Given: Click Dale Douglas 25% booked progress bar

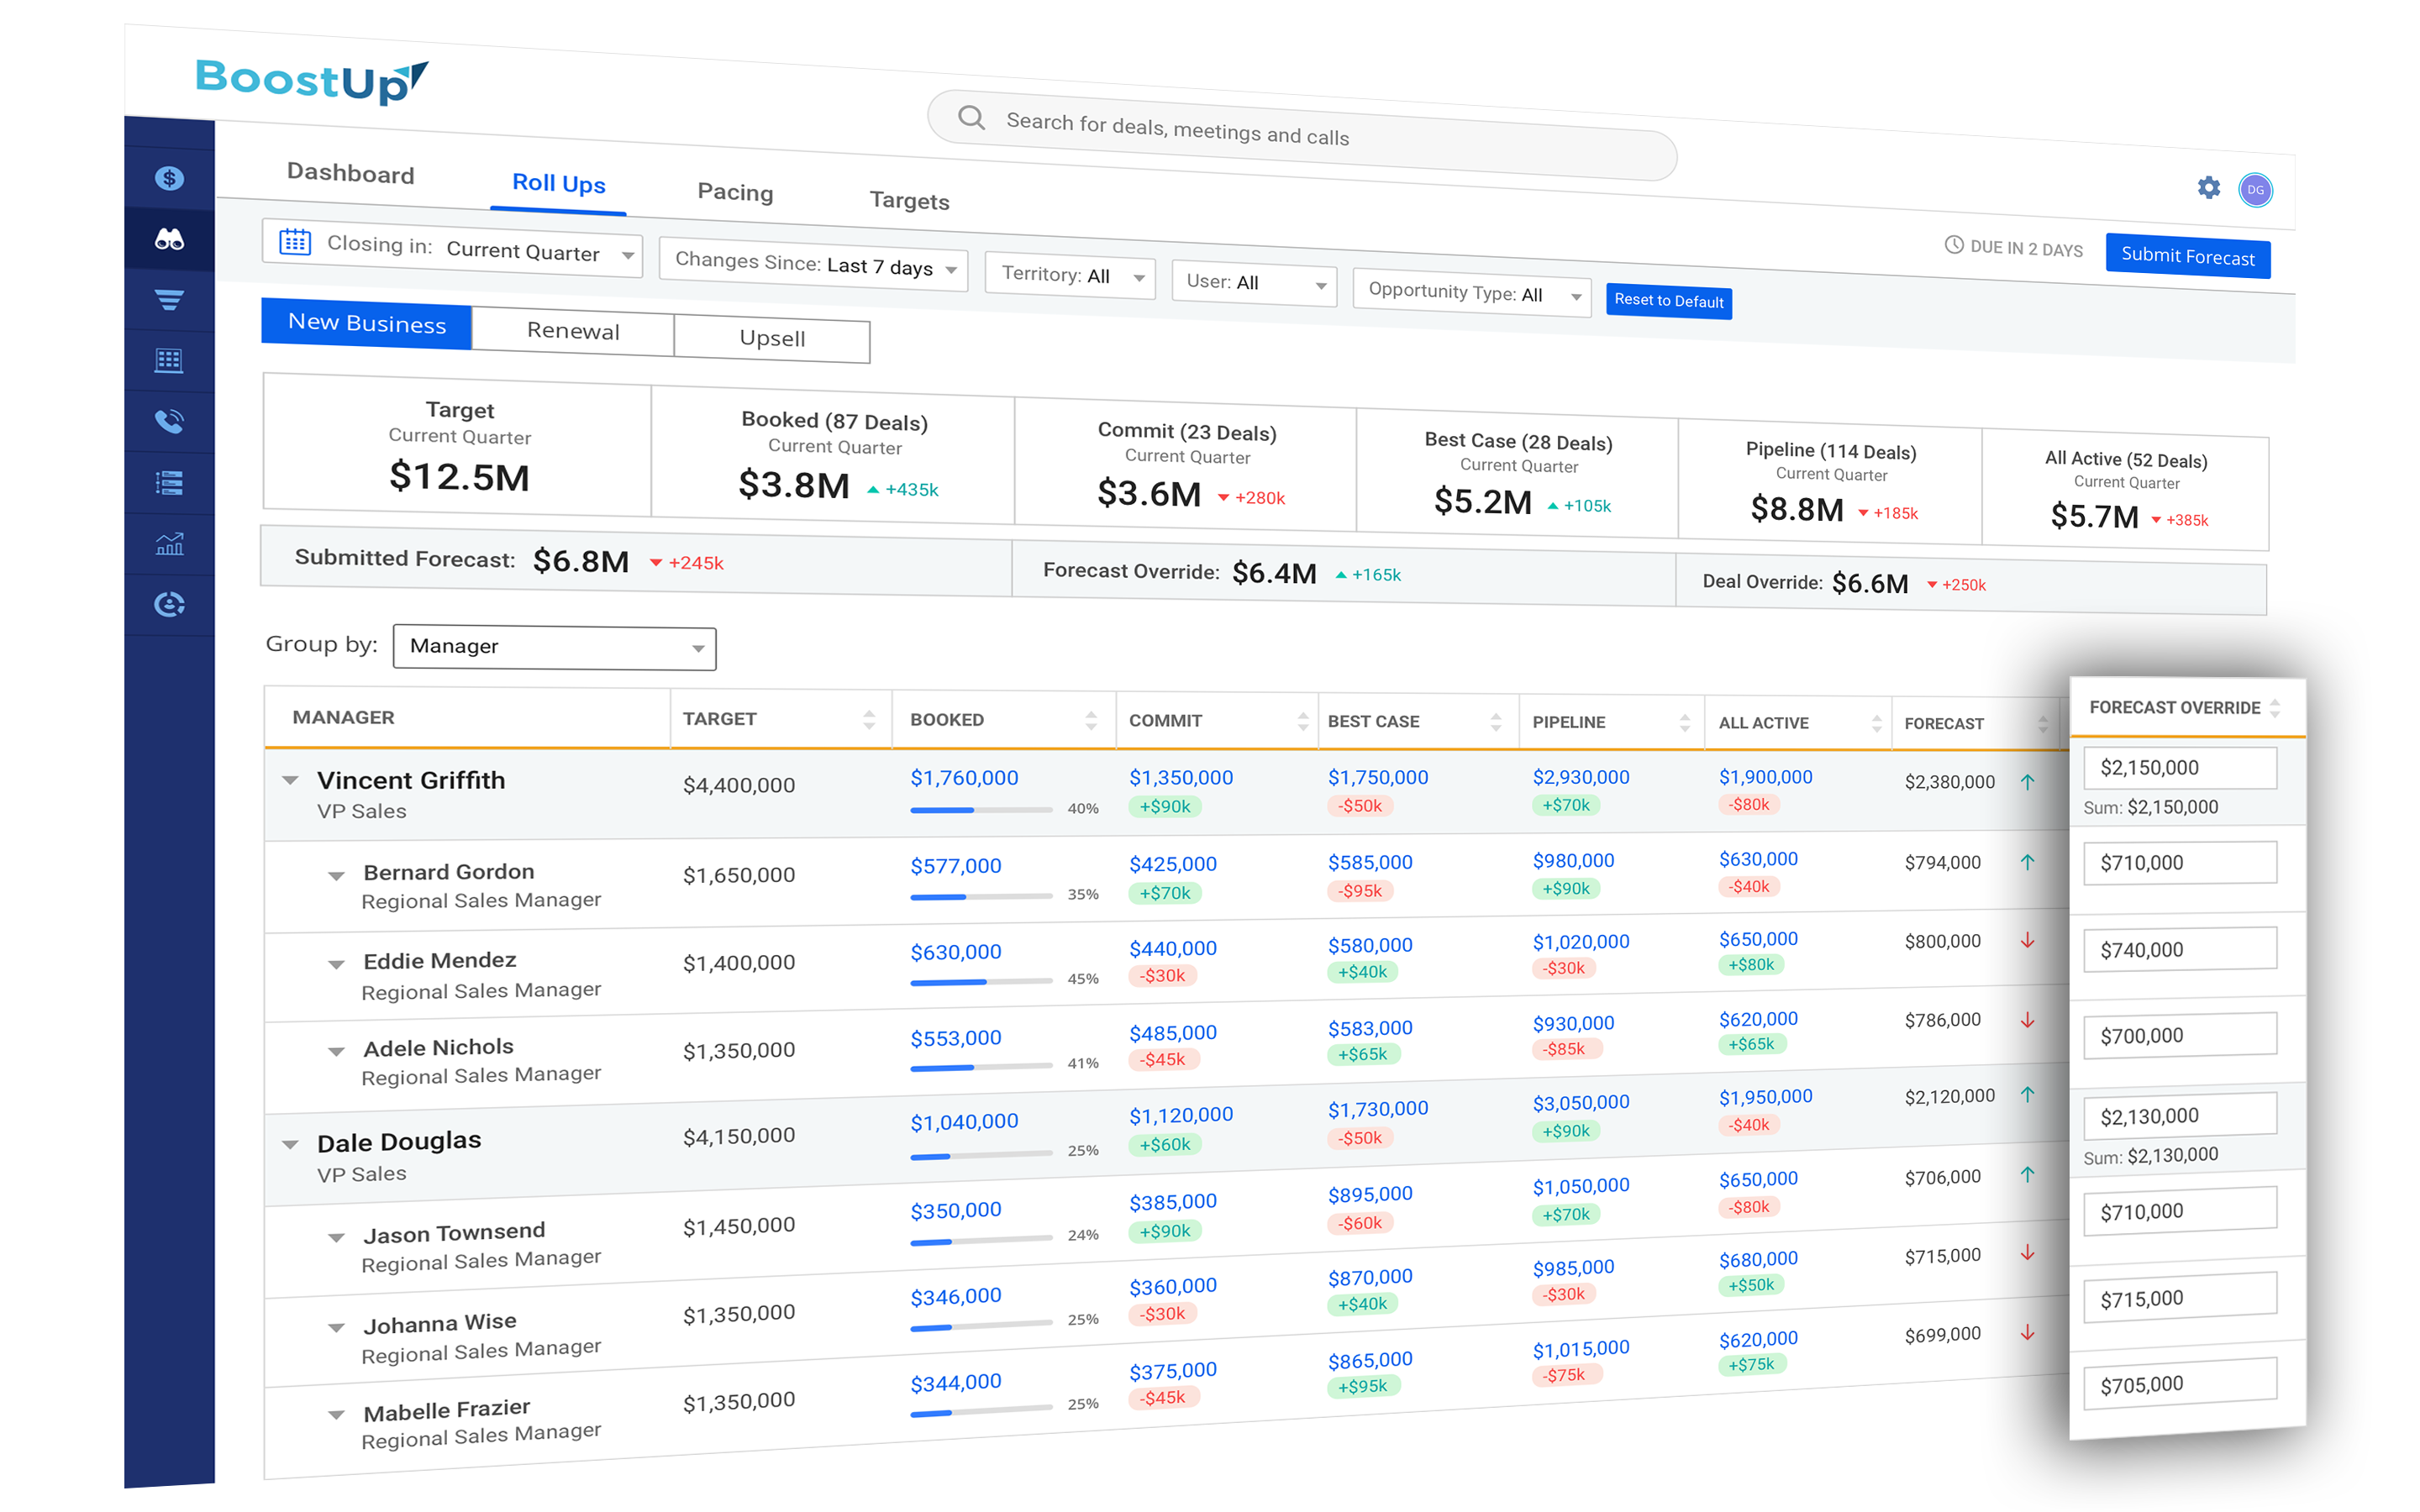Looking at the screenshot, I should pyautogui.click(x=981, y=1155).
